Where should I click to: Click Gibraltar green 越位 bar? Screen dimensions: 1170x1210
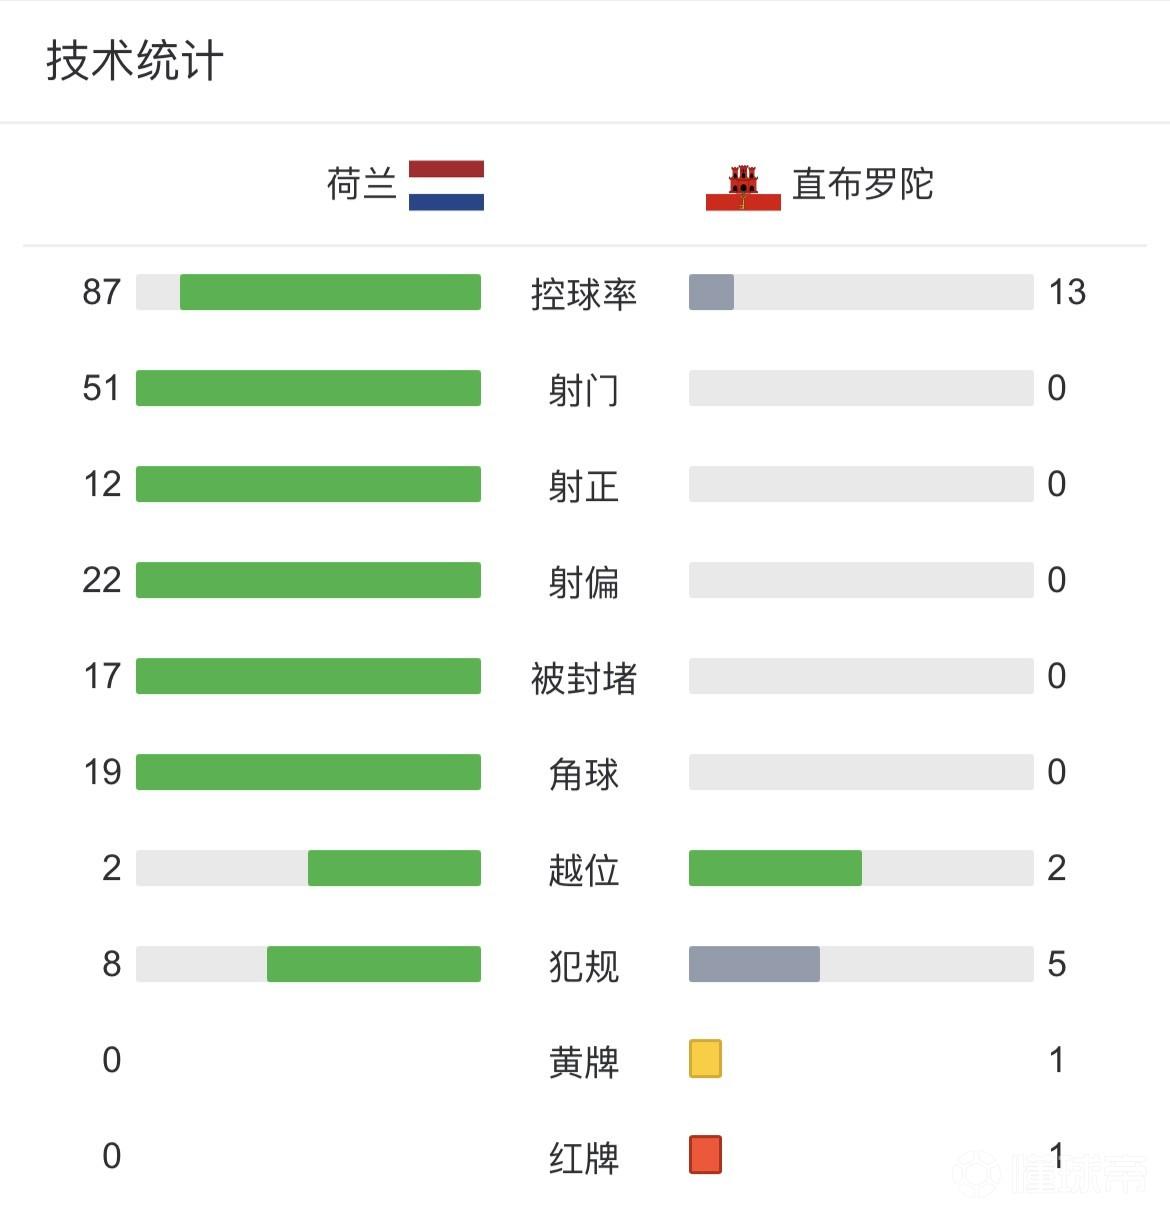(775, 868)
